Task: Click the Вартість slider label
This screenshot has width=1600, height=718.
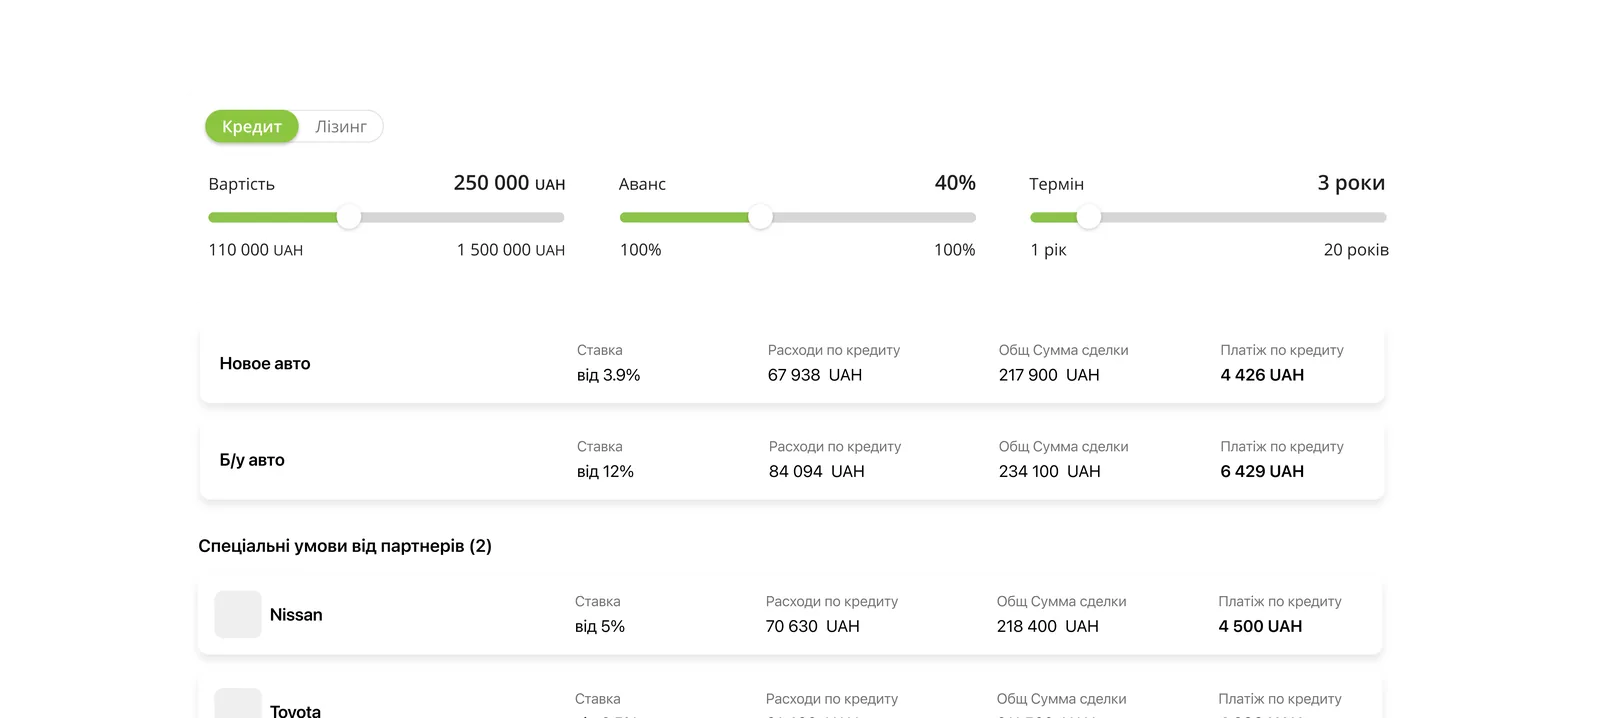Action: [242, 184]
